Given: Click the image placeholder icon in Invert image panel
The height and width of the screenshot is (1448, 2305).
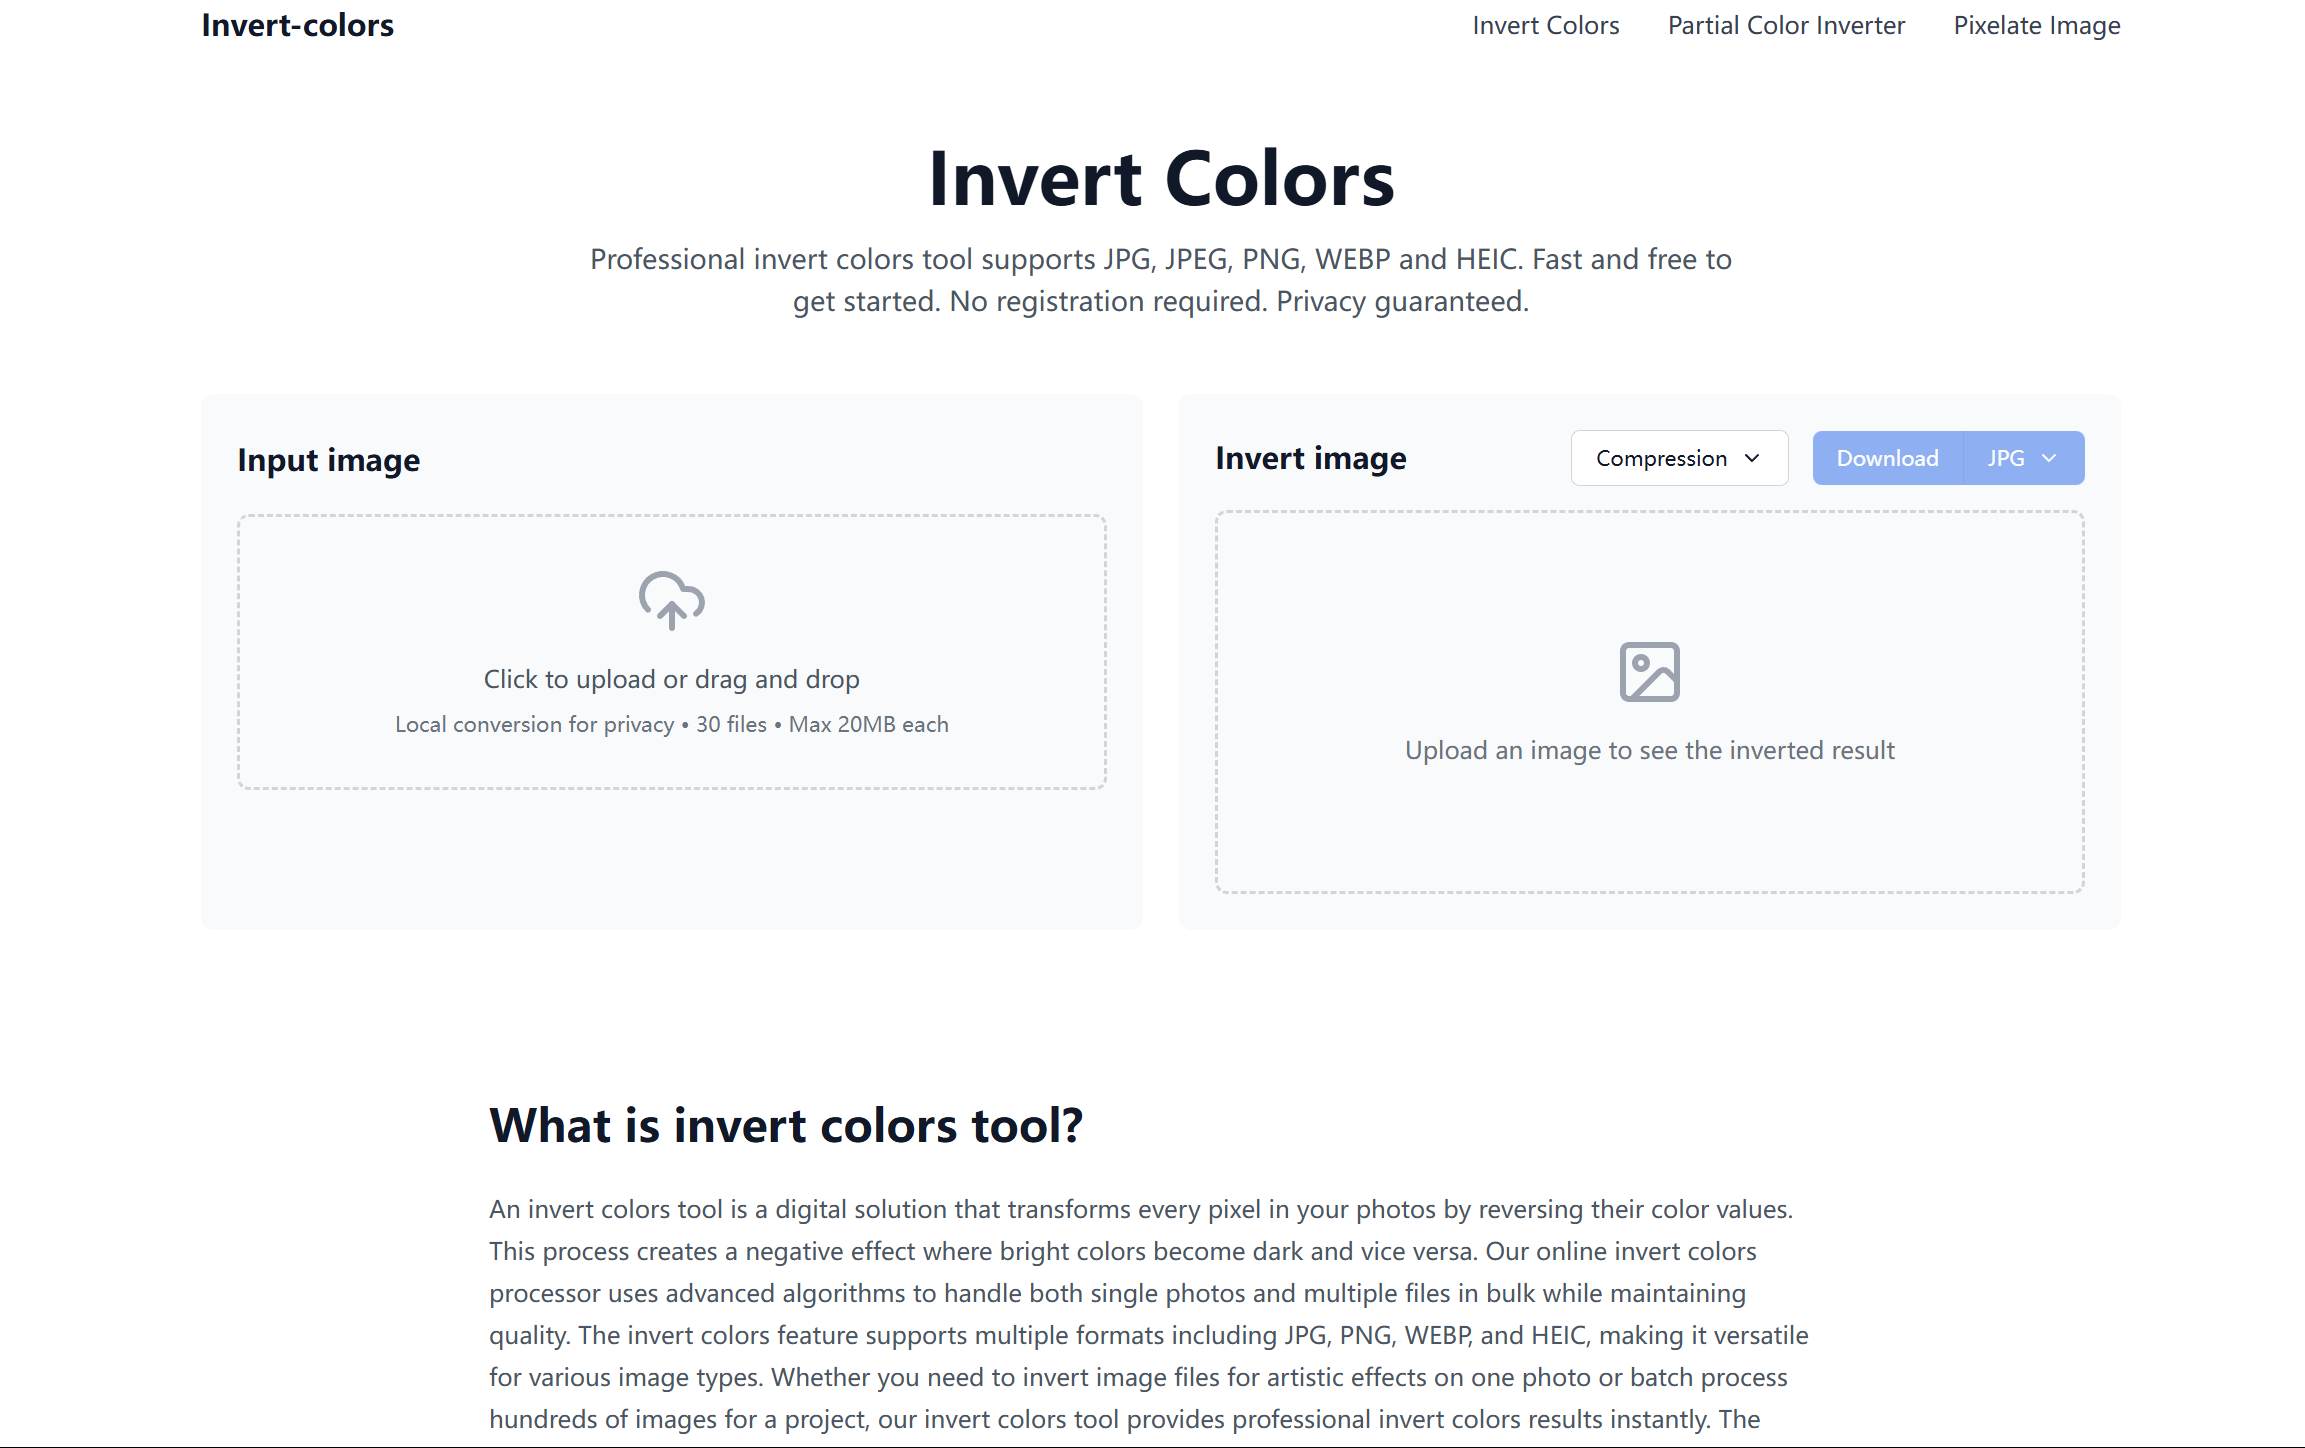Looking at the screenshot, I should point(1650,670).
